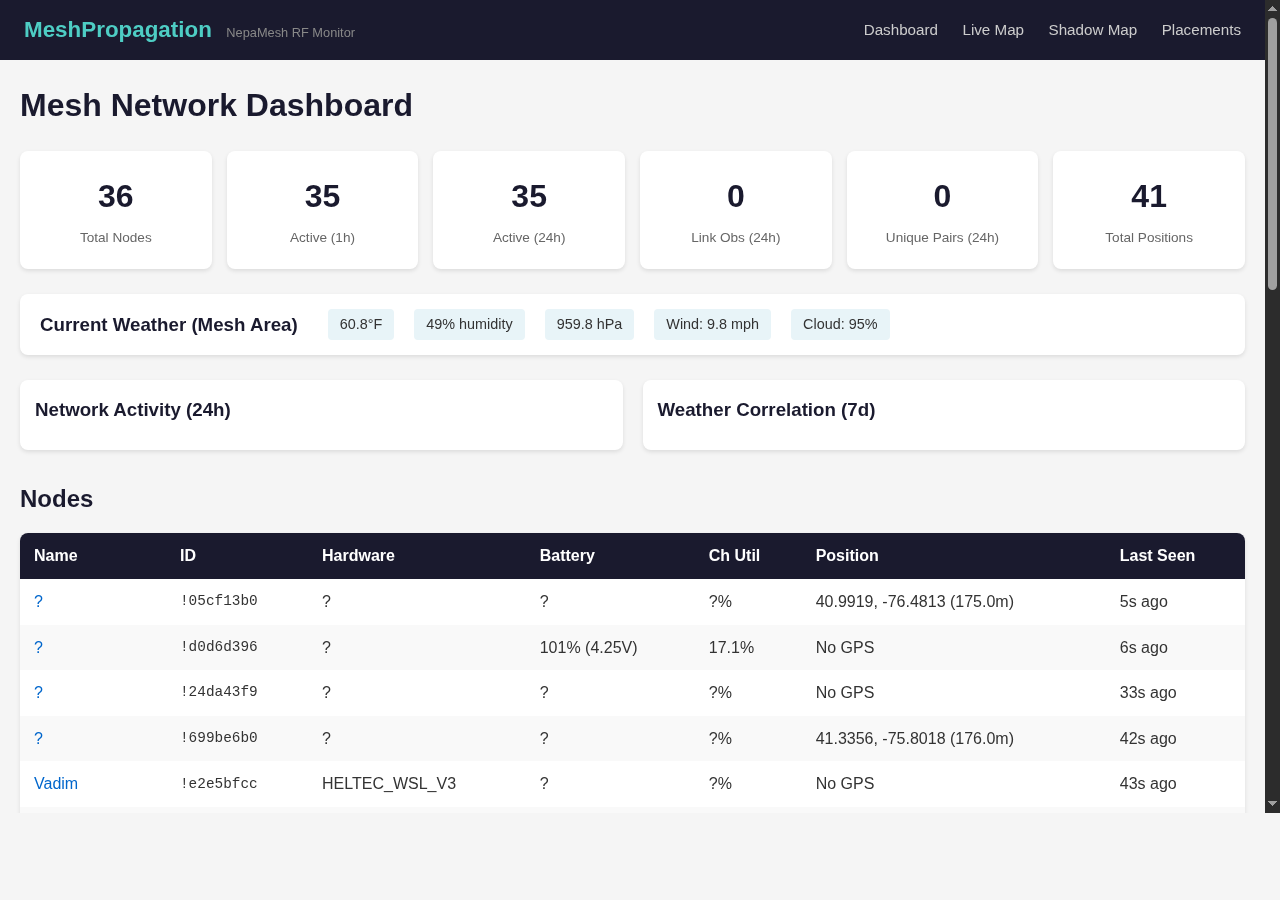
Task: Select the 49% humidity chip
Action: [469, 324]
